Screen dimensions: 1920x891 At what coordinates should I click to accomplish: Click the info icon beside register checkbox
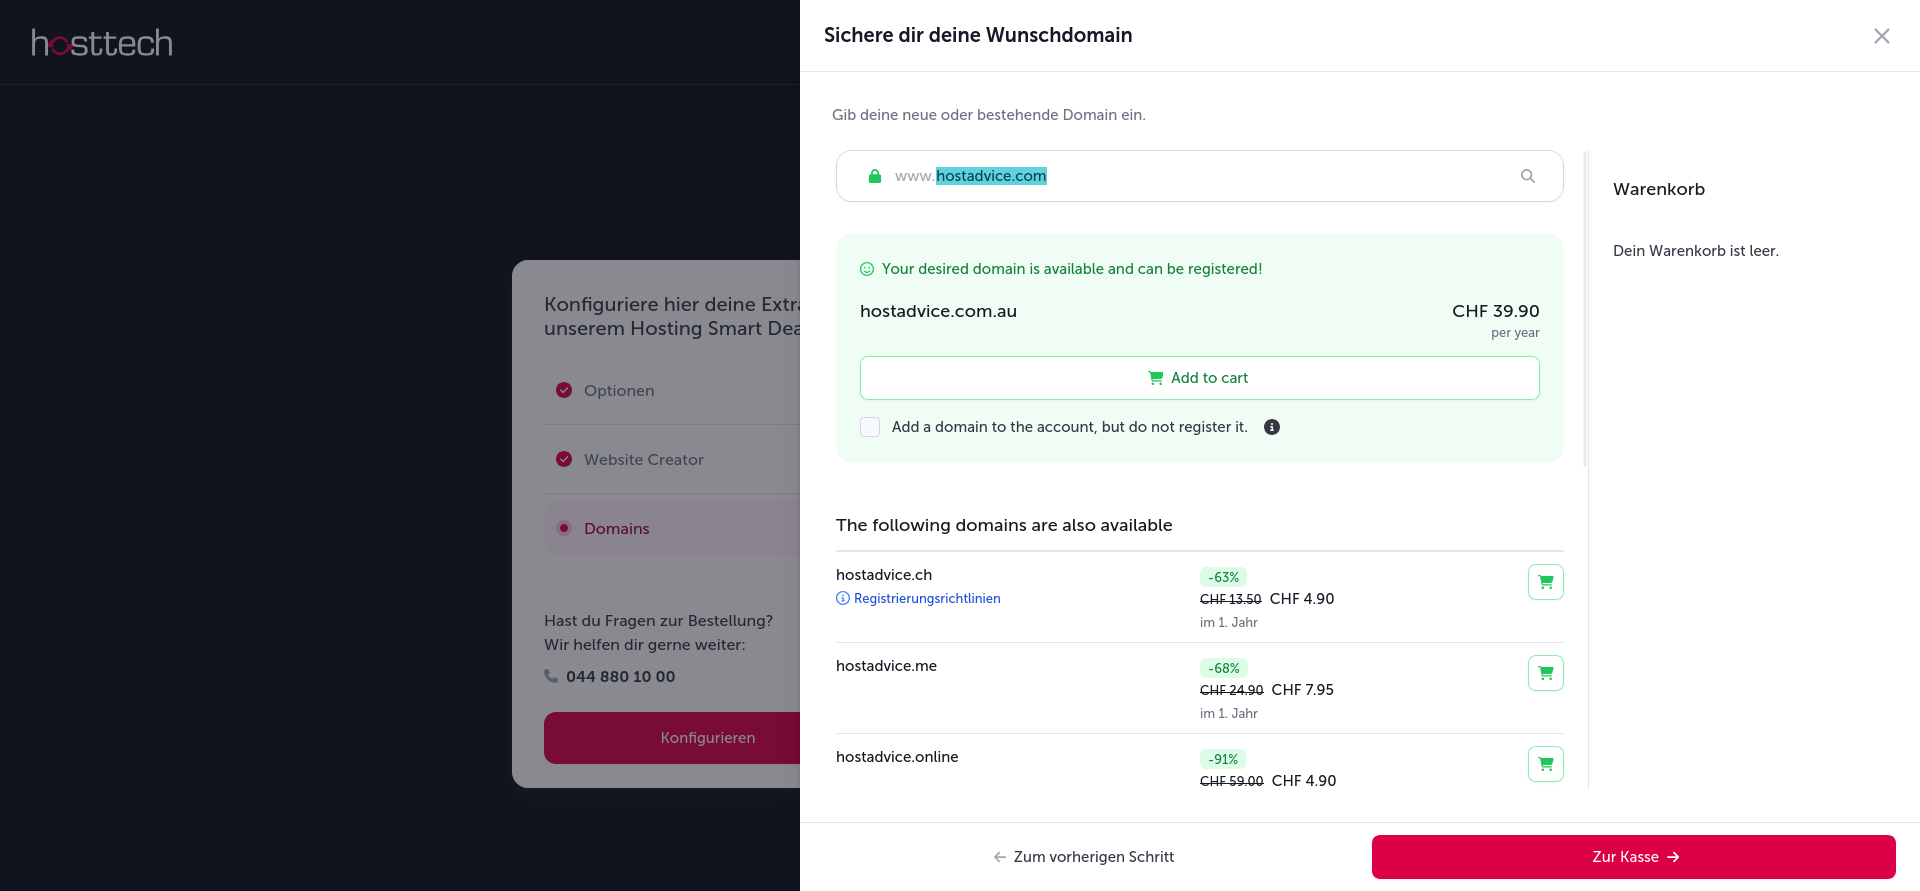coord(1272,427)
